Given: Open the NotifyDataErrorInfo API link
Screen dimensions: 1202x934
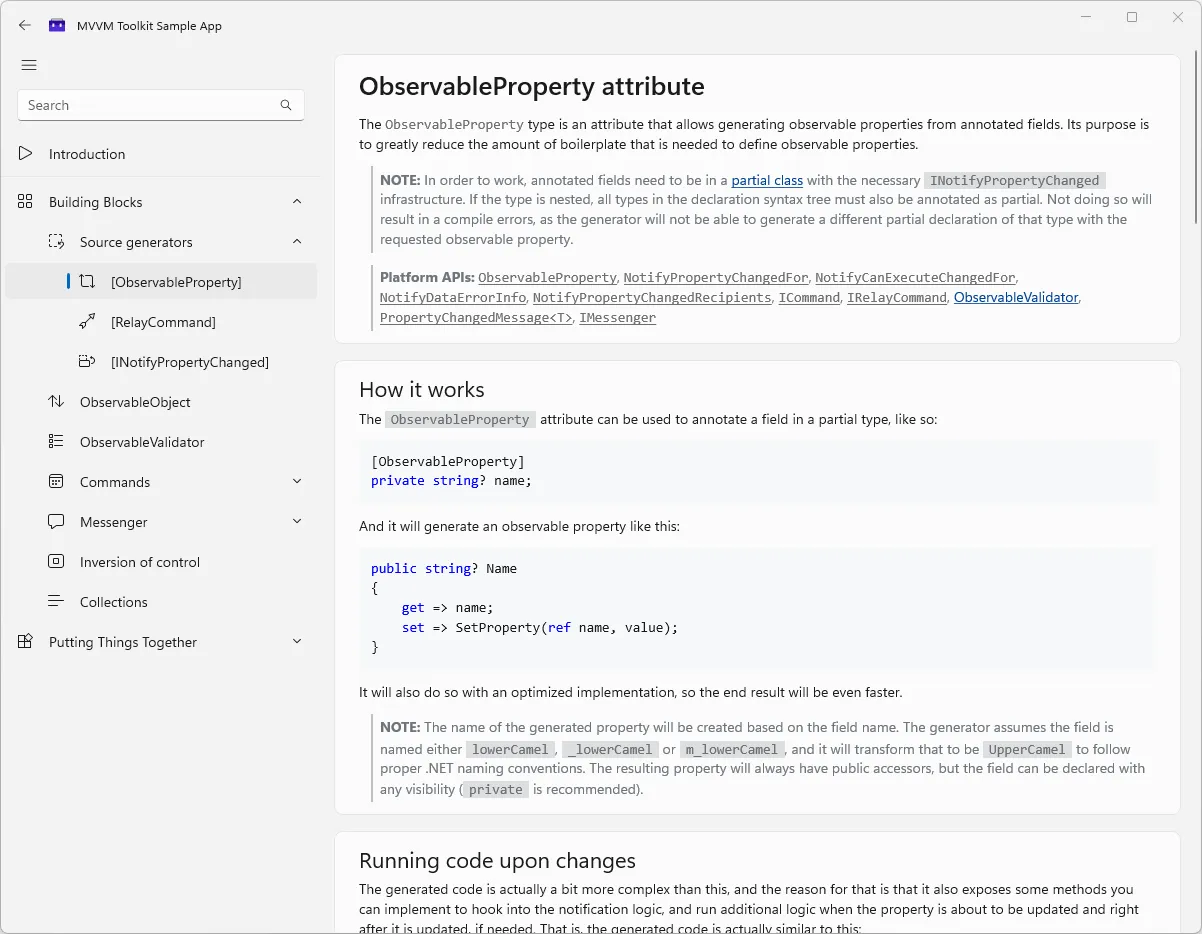Looking at the screenshot, I should click(x=453, y=297).
